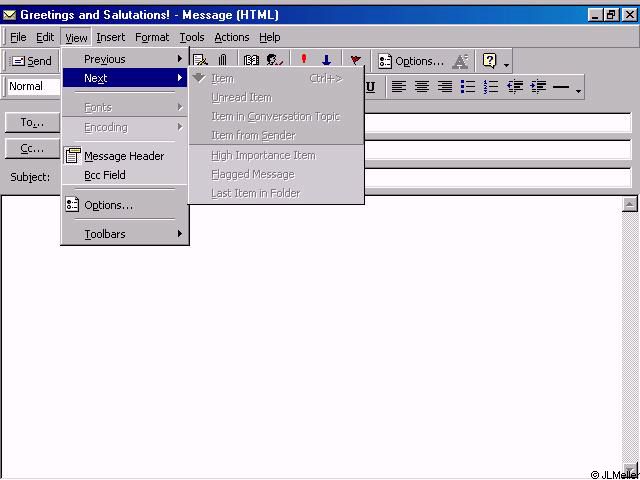The width and height of the screenshot is (640, 480).
Task: Click in the Subject field
Action: 498,178
